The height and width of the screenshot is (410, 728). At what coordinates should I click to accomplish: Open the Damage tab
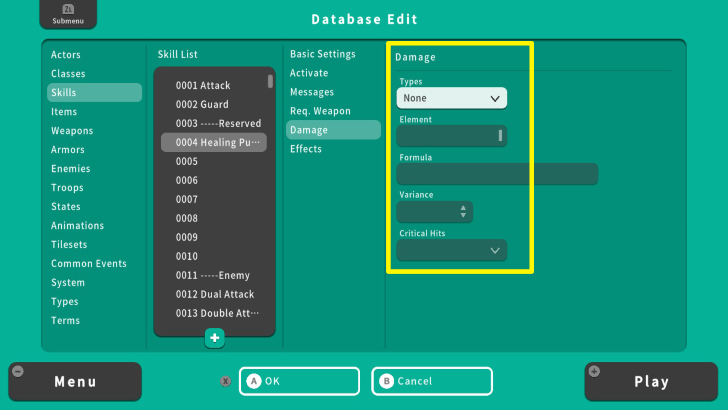click(x=333, y=130)
